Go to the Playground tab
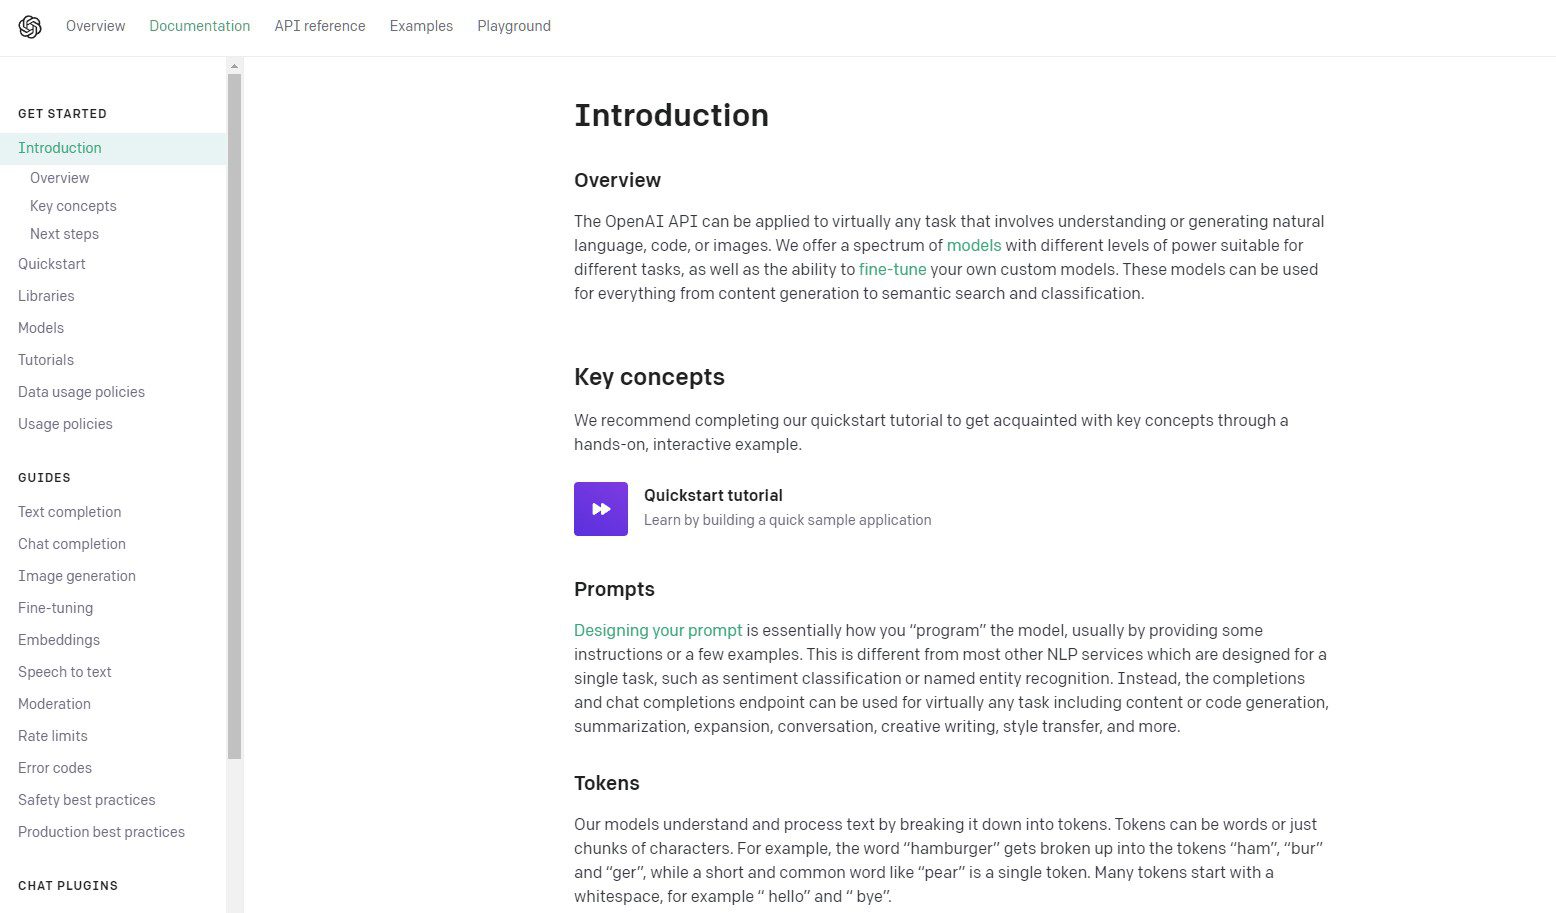Screen dimensions: 1556x913 point(514,26)
